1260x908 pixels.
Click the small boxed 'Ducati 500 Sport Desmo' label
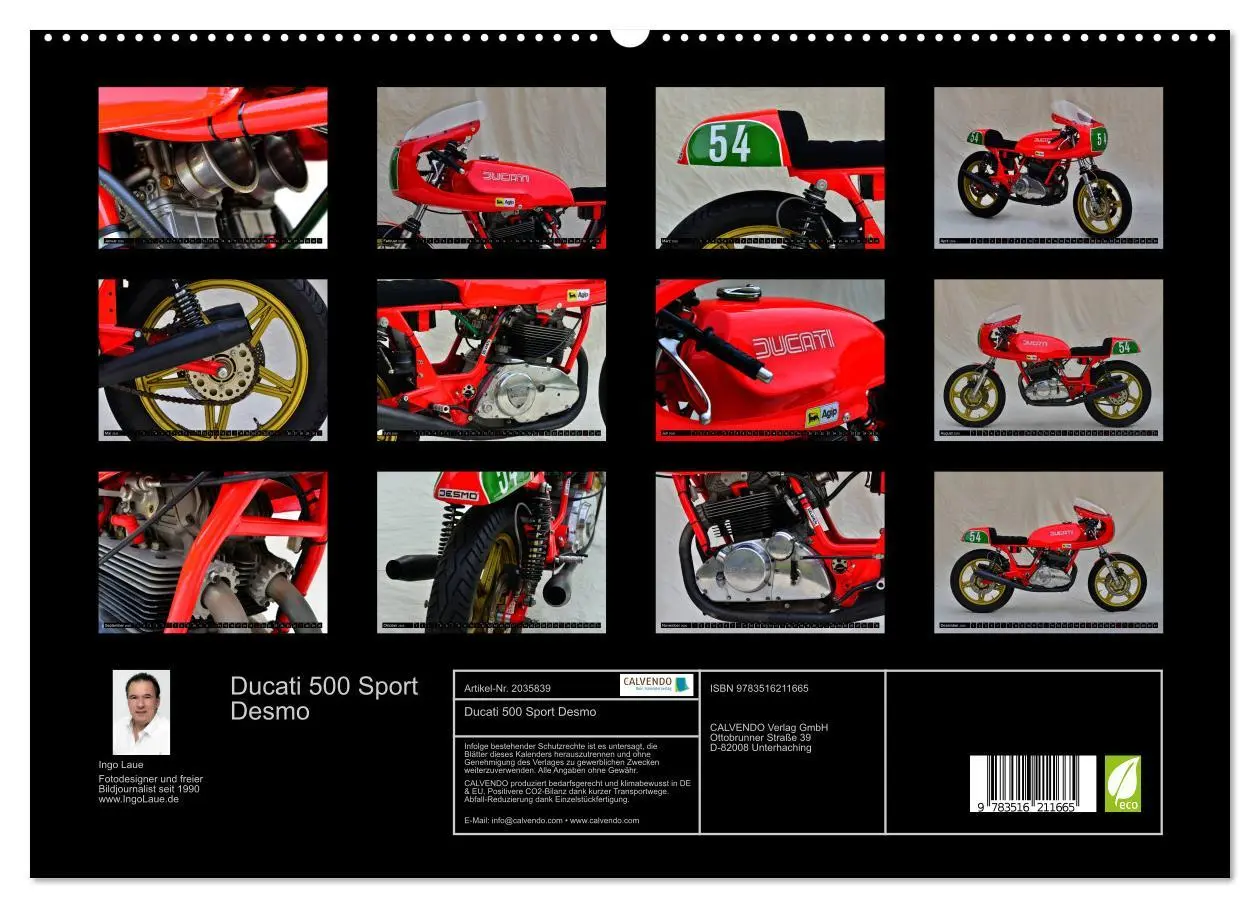[530, 712]
